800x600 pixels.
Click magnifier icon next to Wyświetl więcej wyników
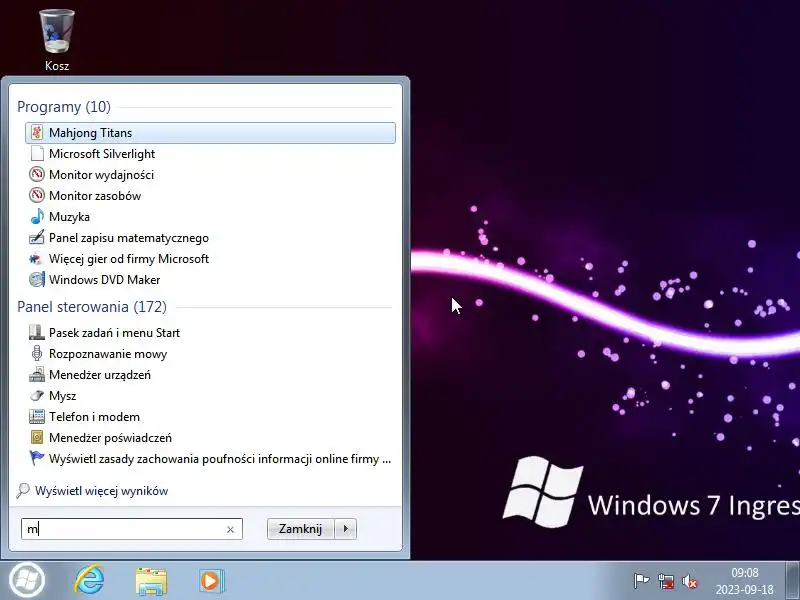click(x=23, y=491)
